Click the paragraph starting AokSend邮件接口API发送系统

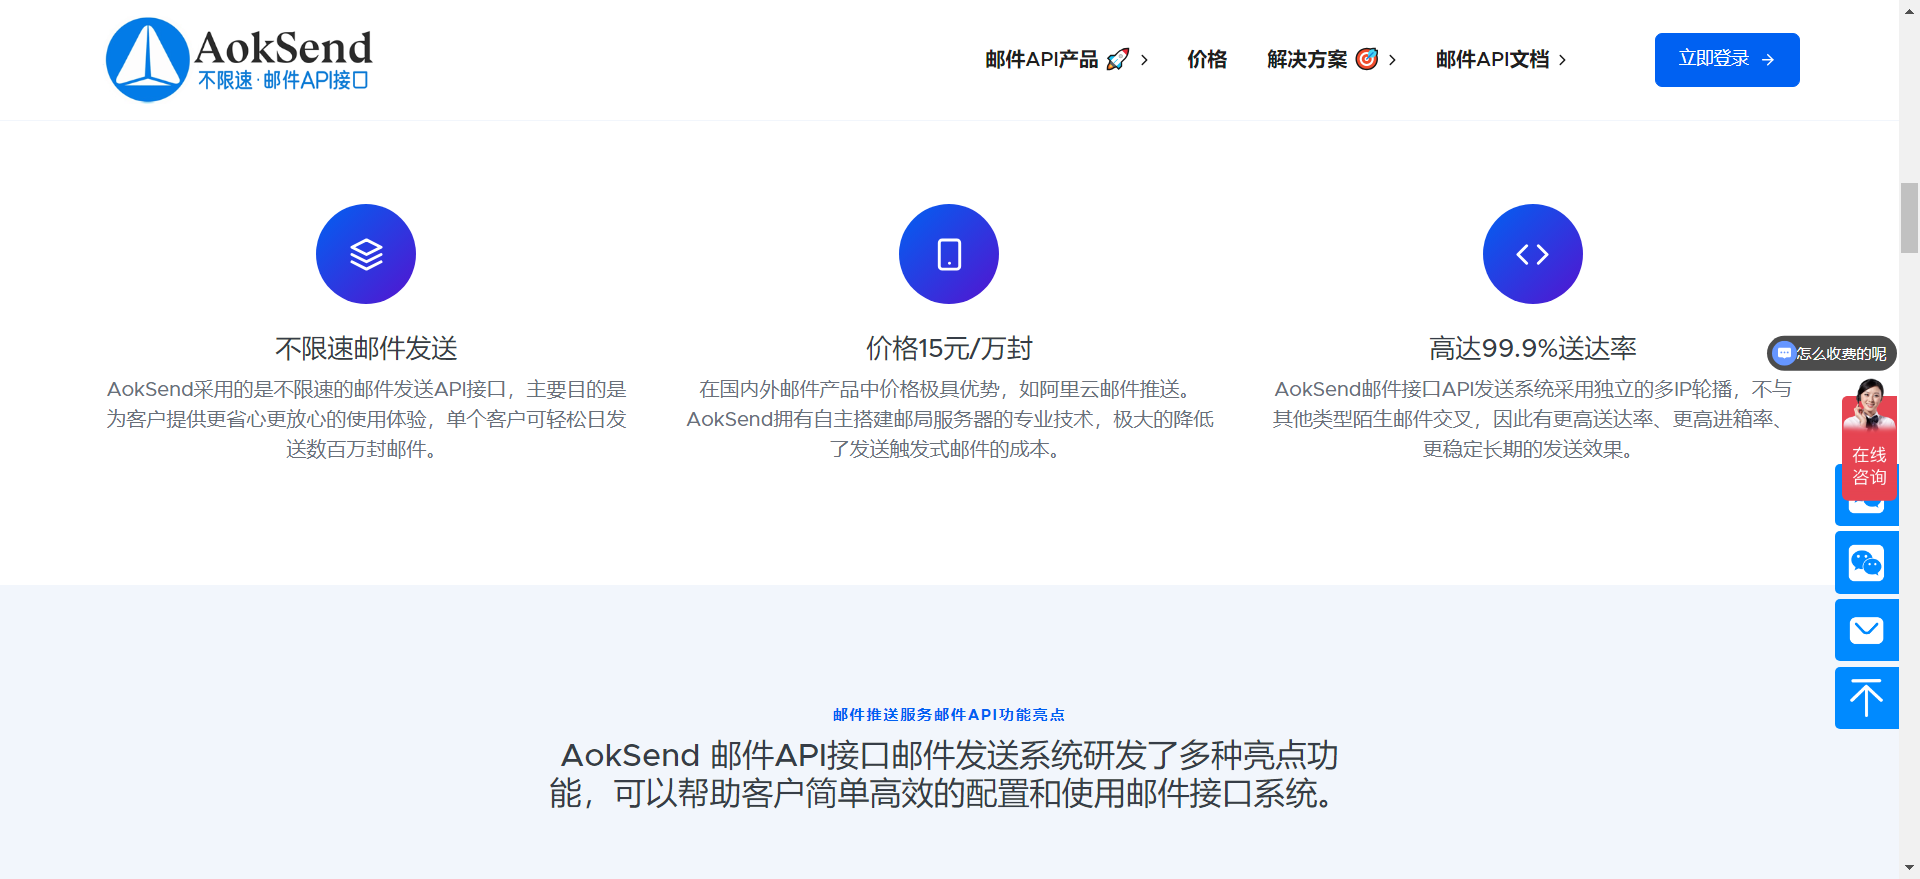[1532, 419]
